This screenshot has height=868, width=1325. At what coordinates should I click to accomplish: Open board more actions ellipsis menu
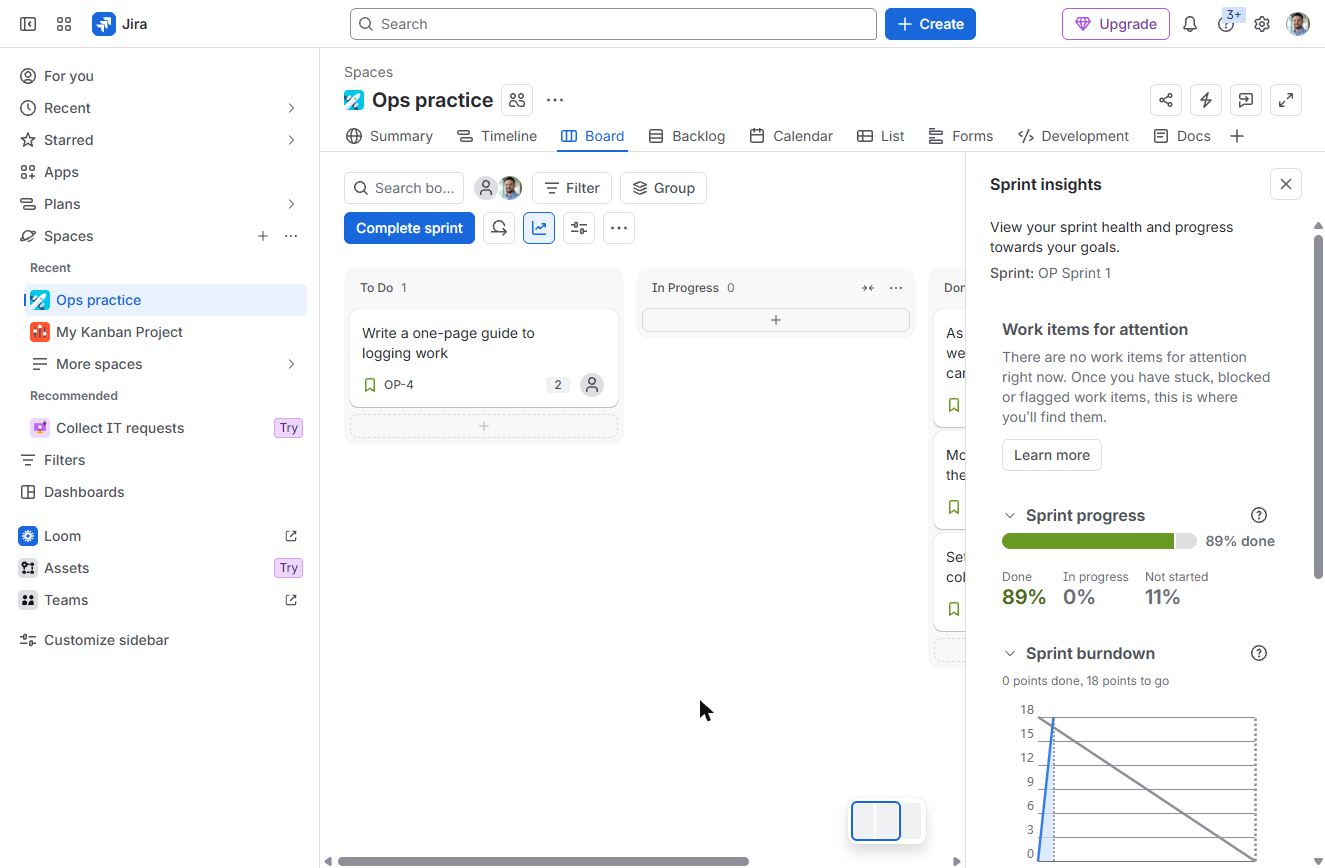pyautogui.click(x=619, y=228)
